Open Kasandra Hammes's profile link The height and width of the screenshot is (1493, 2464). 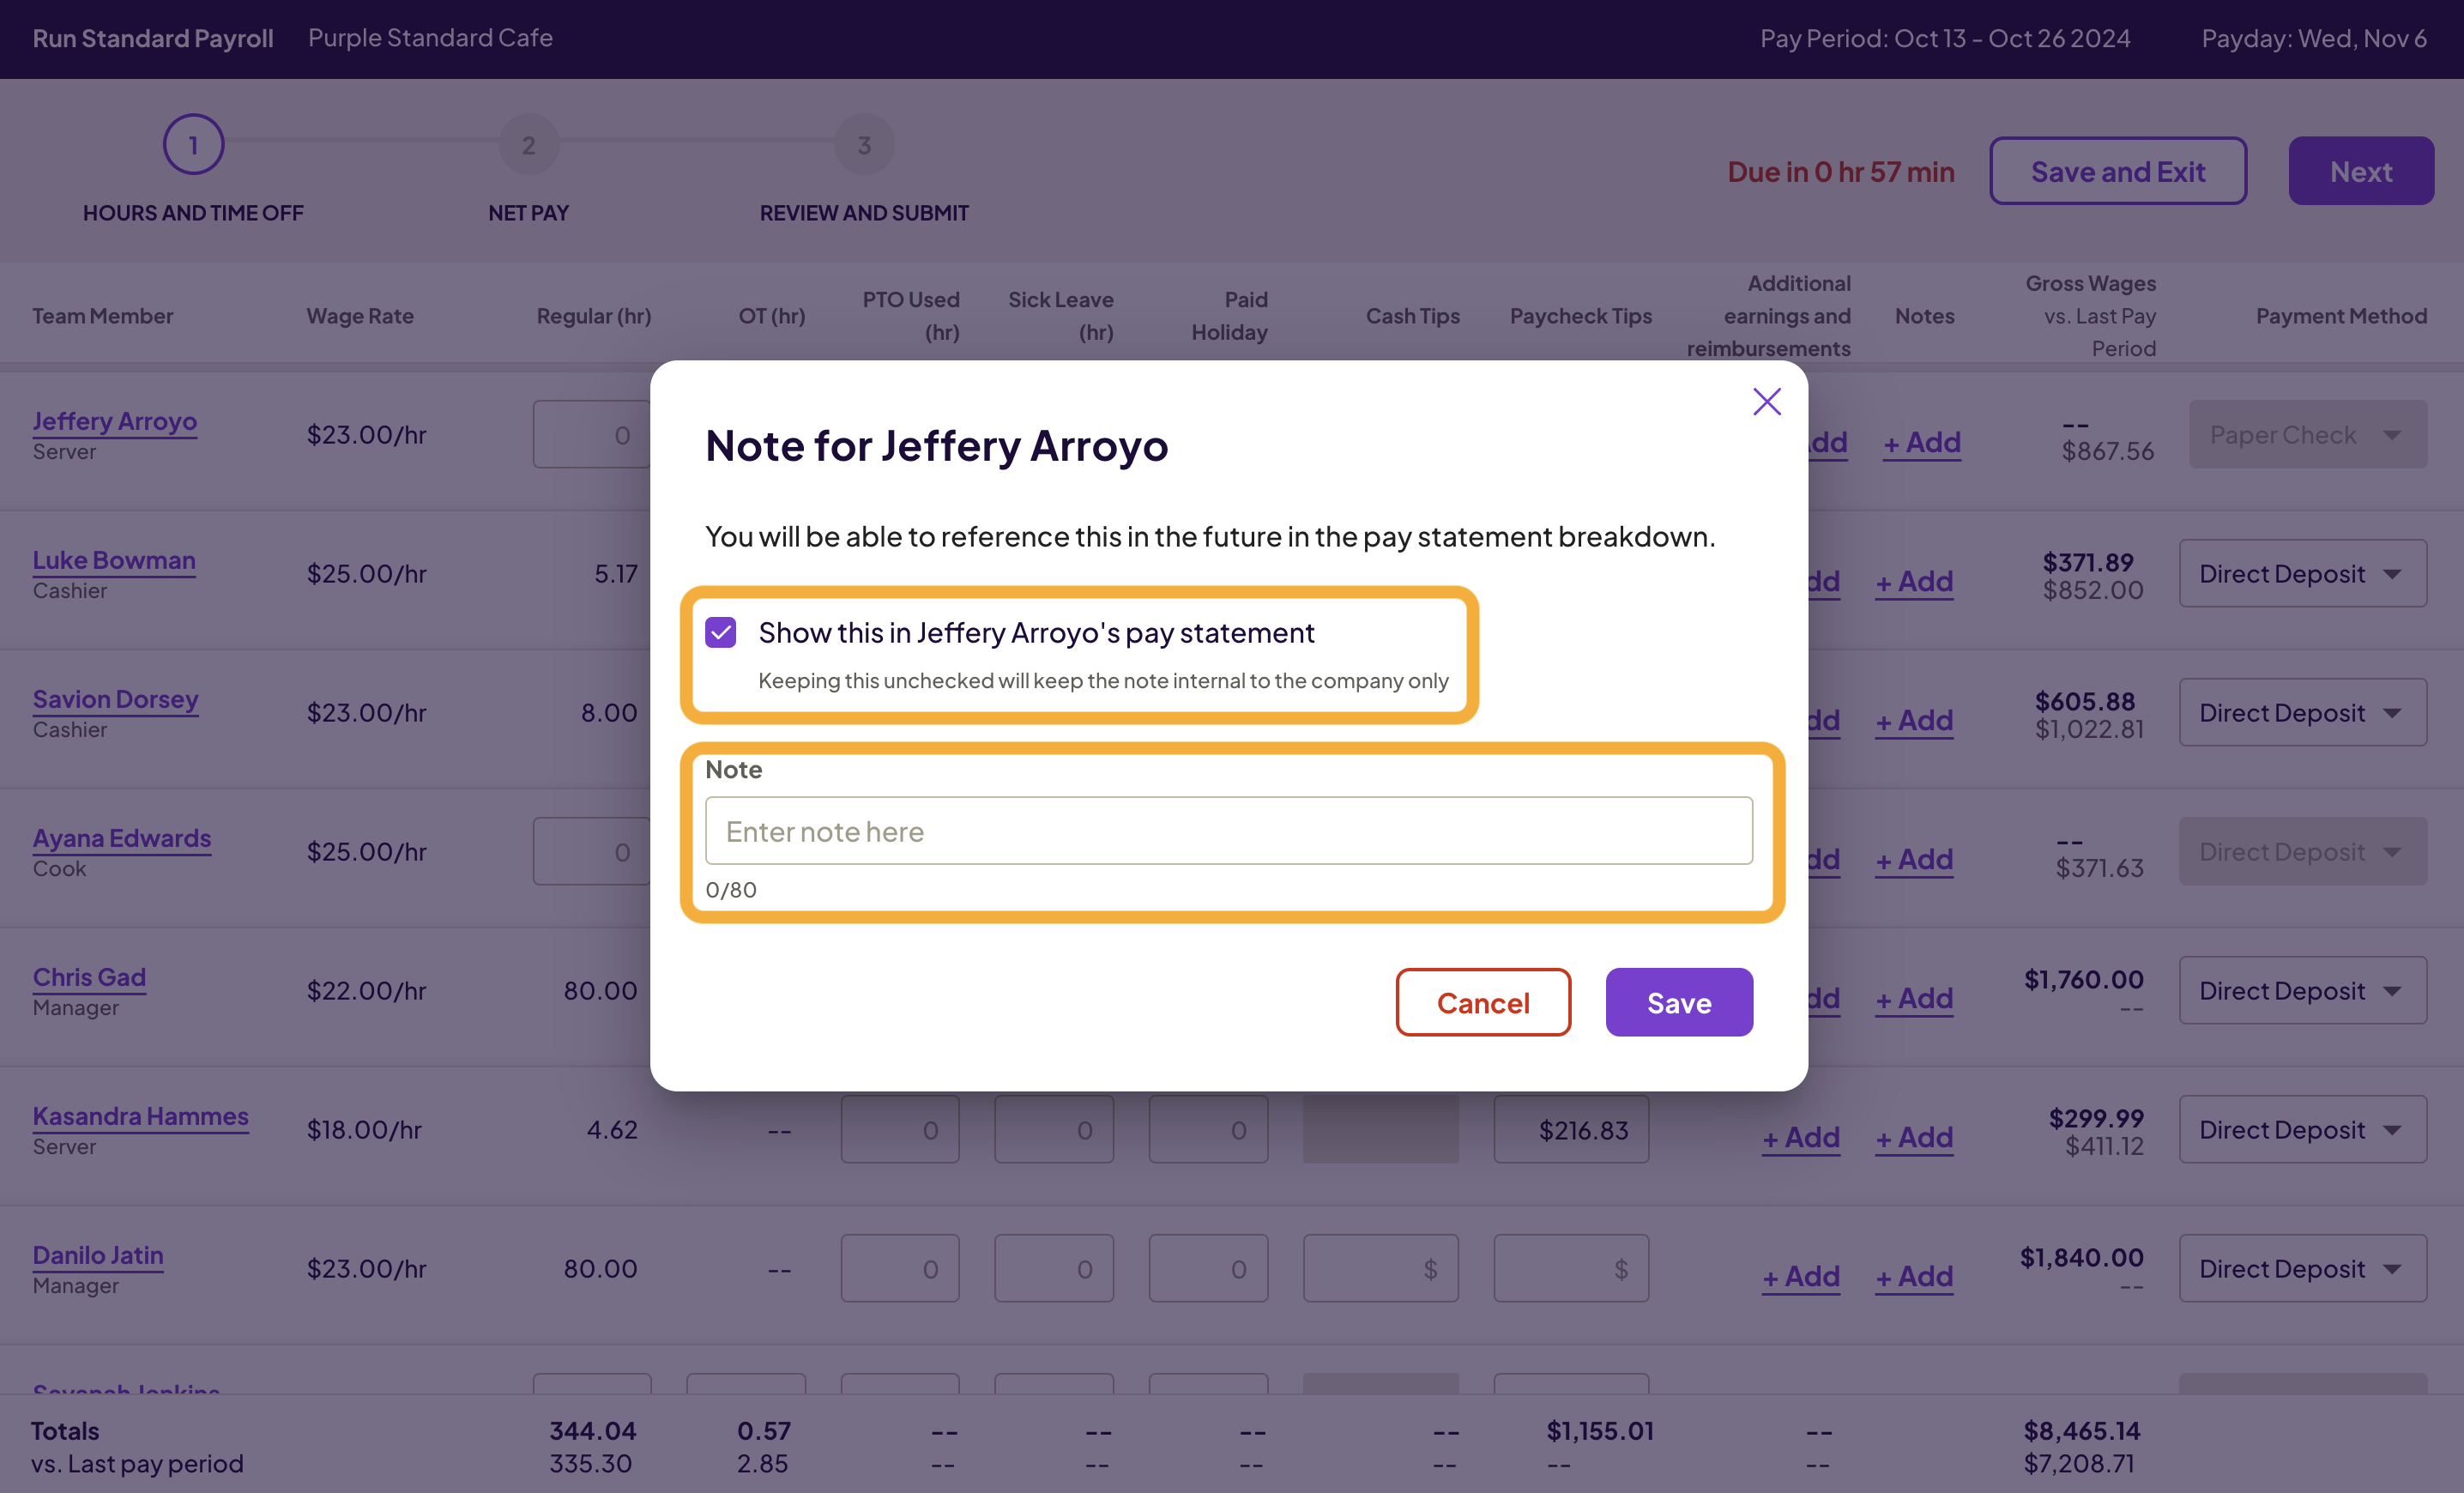(x=140, y=1116)
